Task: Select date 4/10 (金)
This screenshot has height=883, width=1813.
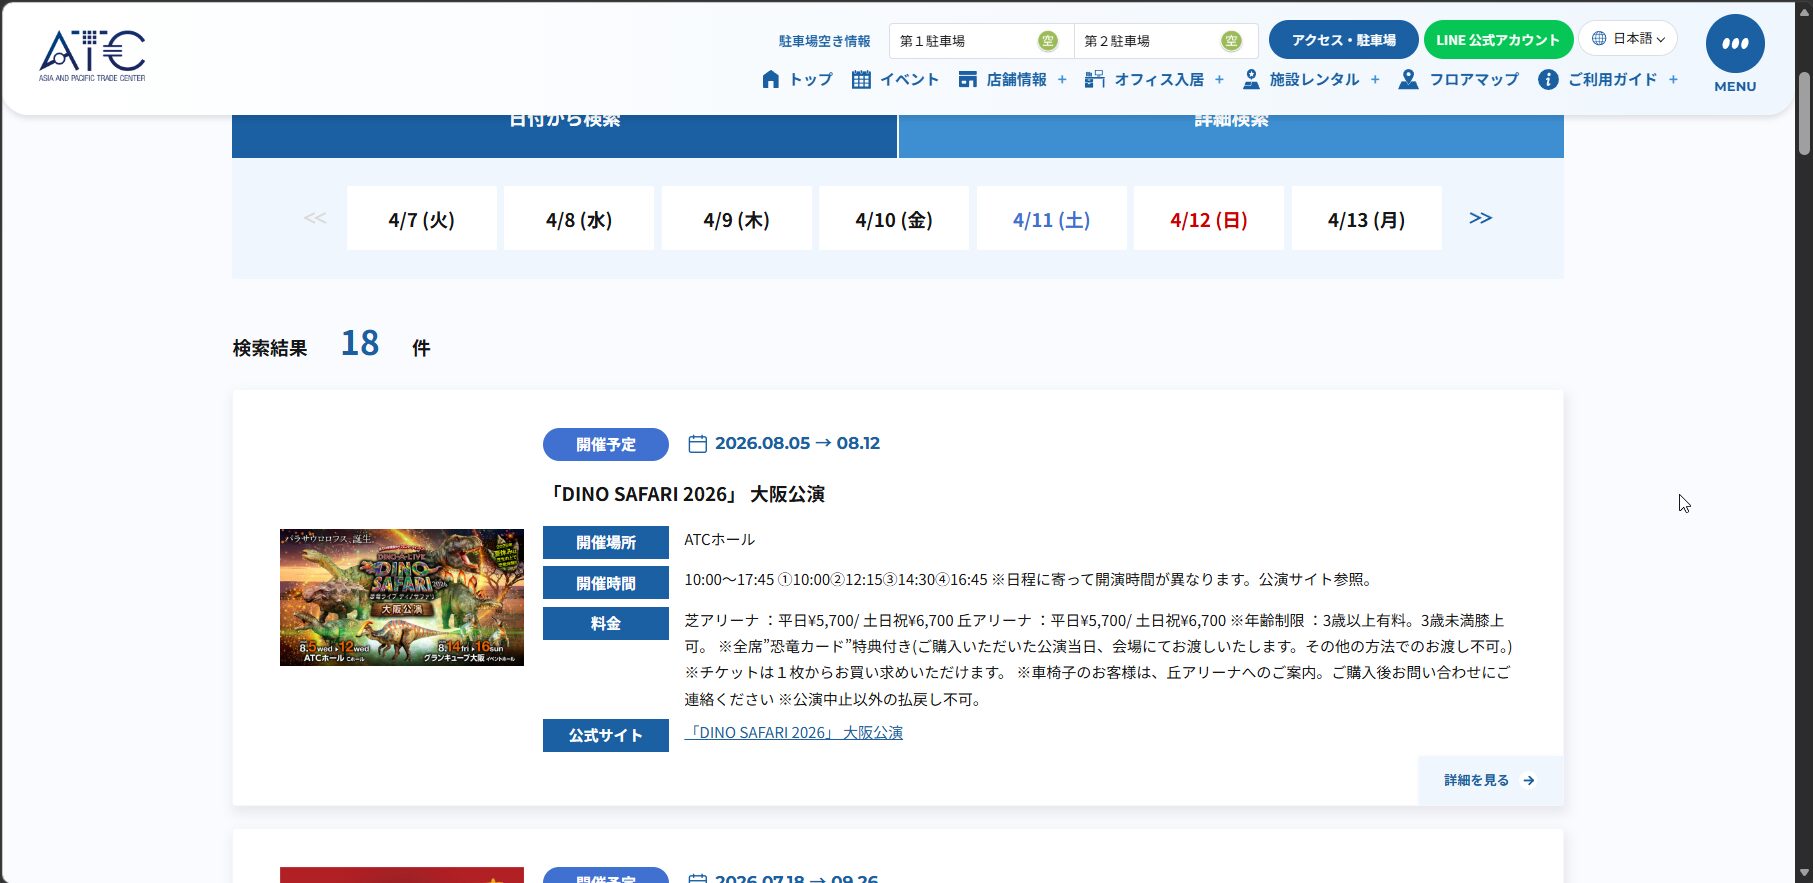Action: 894,218
